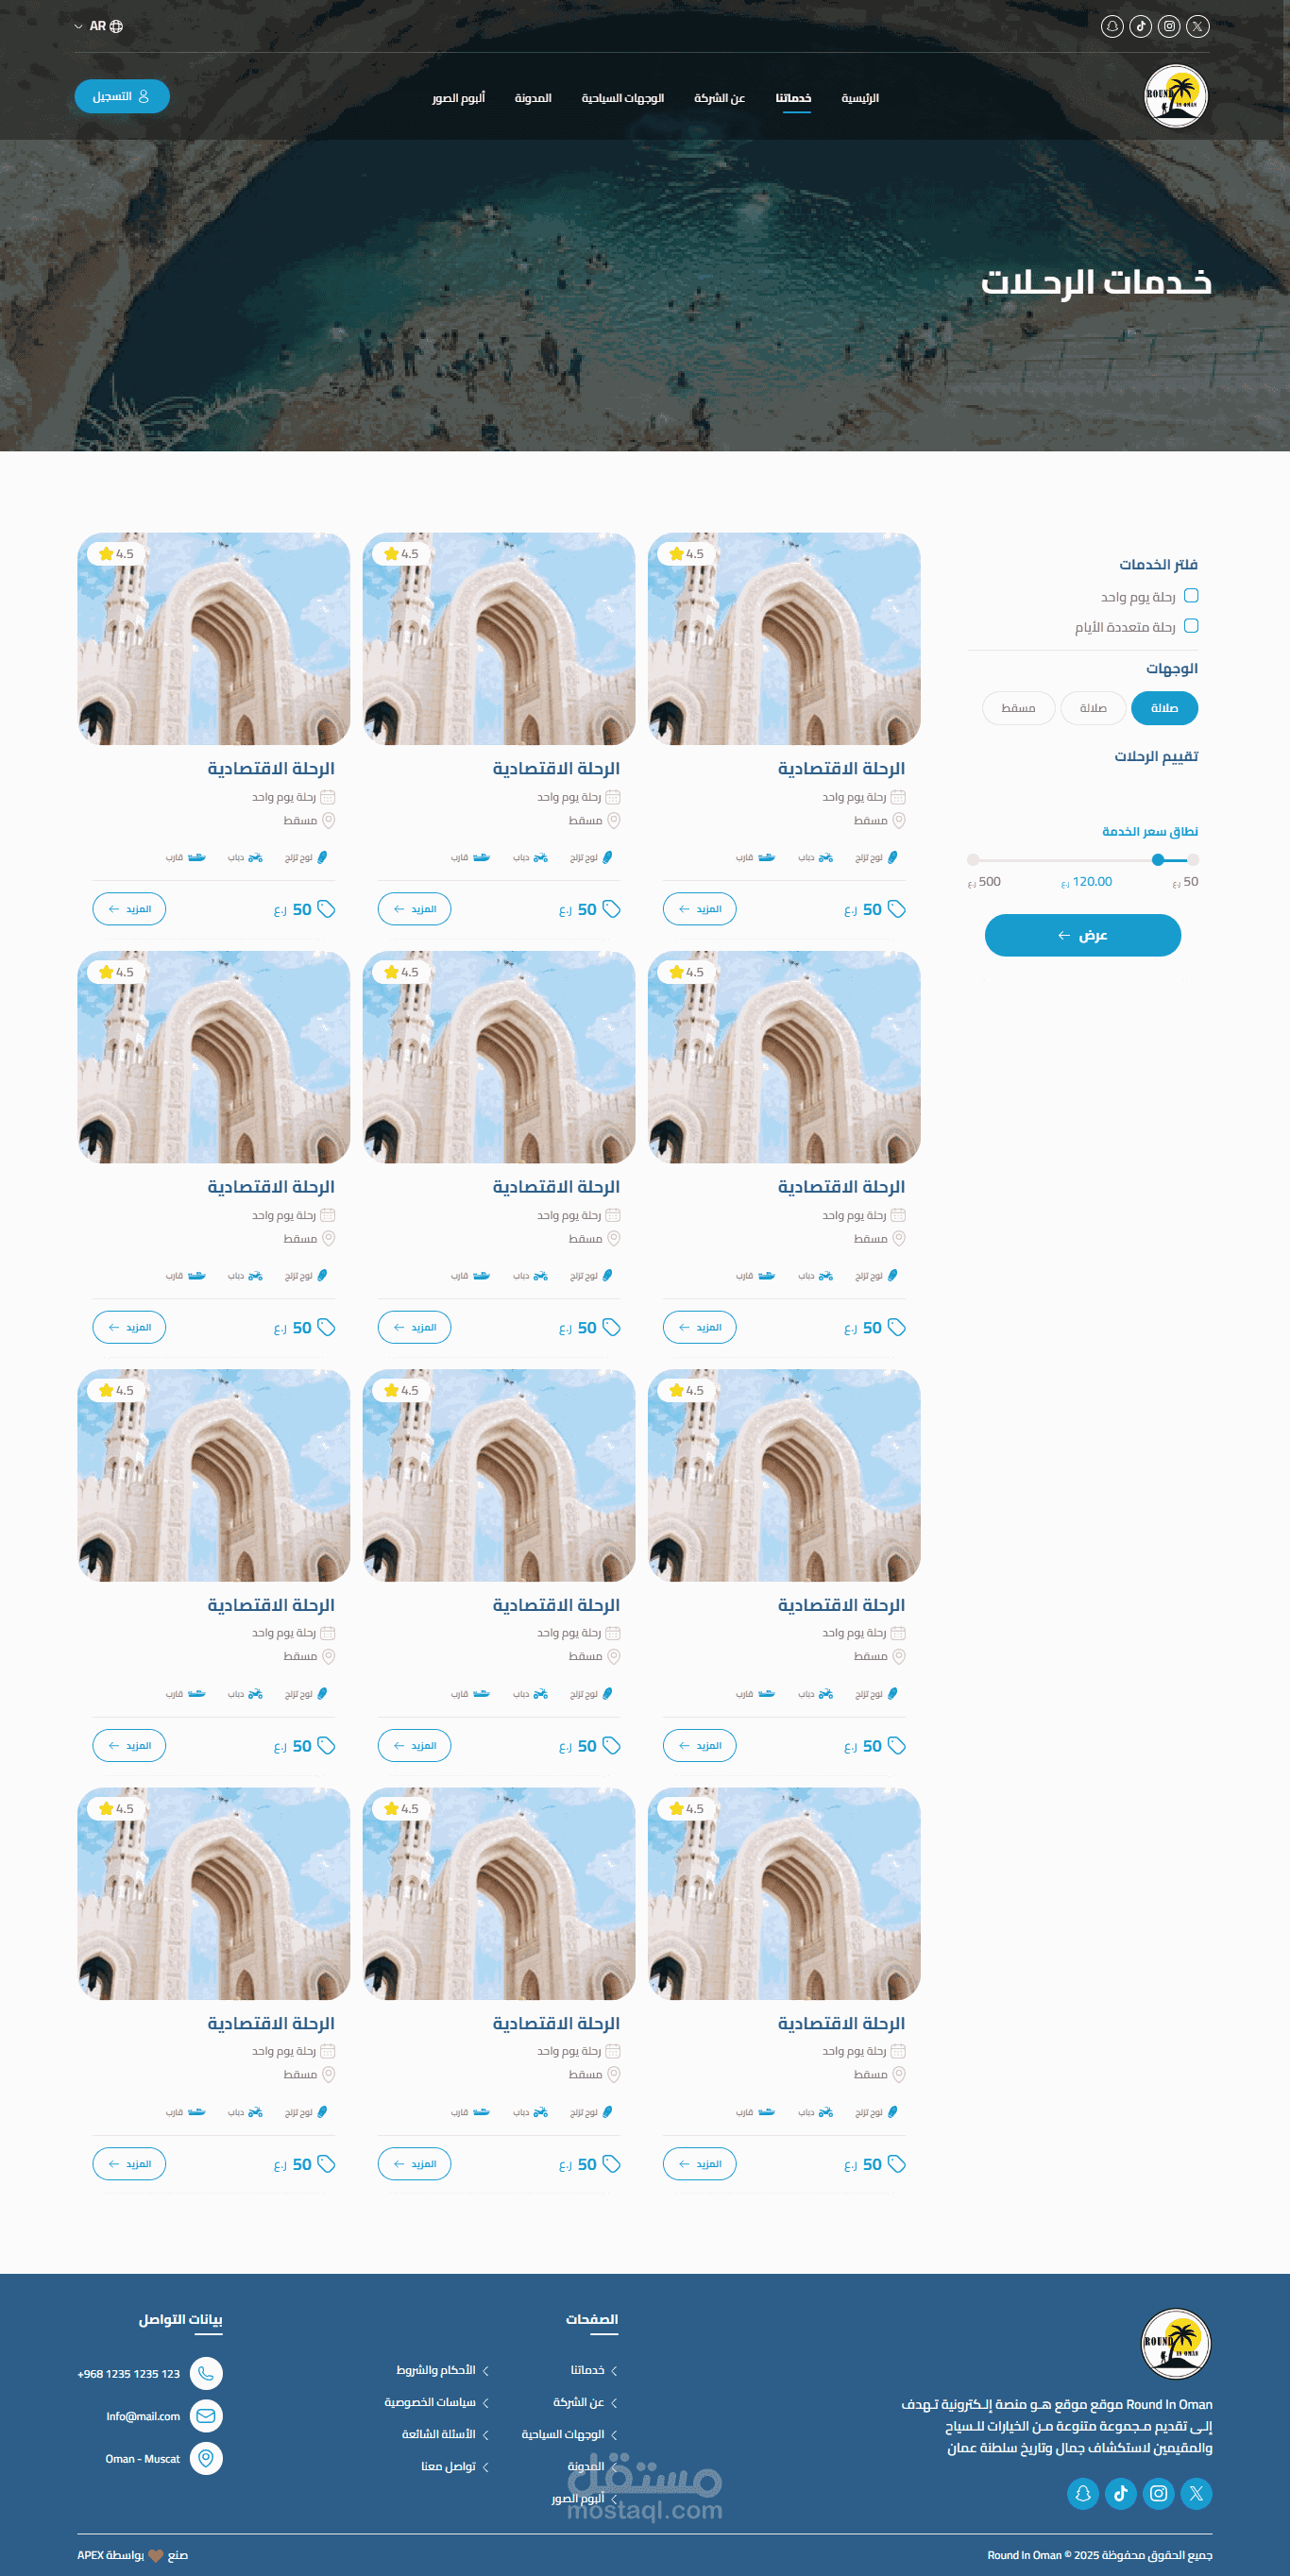The image size is (1290, 2576).
Task: Open the footer TikTok social icon
Action: (1120, 2493)
